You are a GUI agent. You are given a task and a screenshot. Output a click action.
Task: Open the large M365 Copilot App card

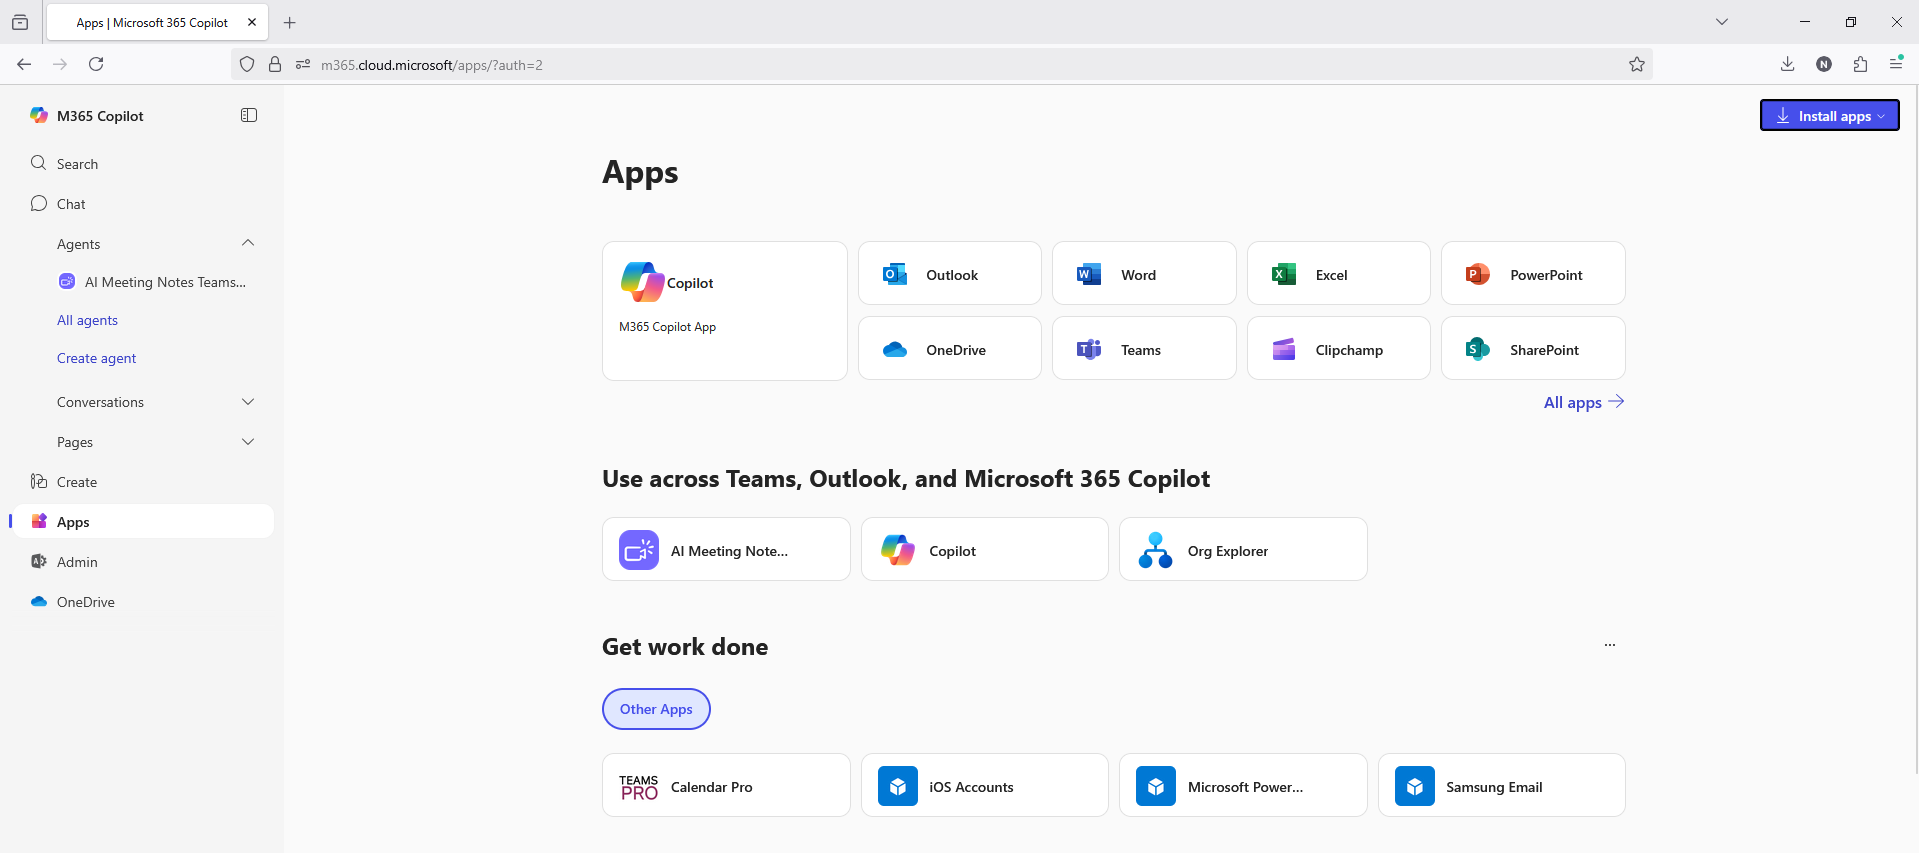[x=725, y=311]
